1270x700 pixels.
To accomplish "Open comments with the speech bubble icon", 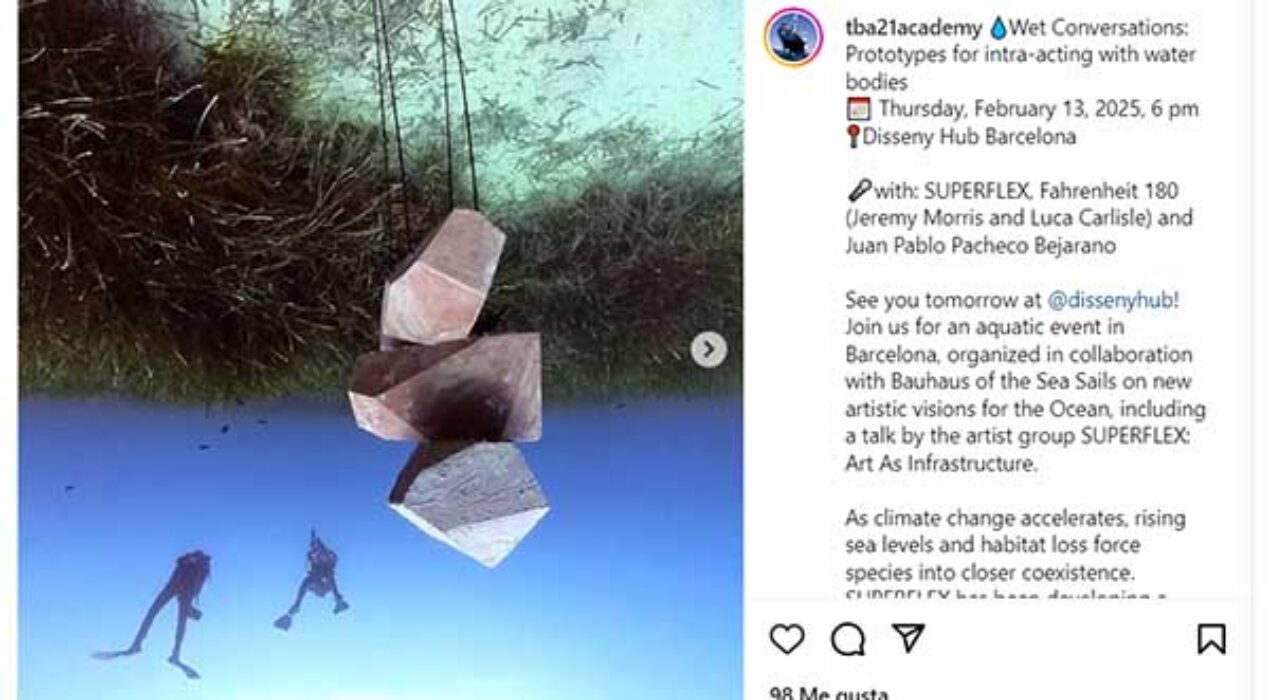I will (x=848, y=639).
